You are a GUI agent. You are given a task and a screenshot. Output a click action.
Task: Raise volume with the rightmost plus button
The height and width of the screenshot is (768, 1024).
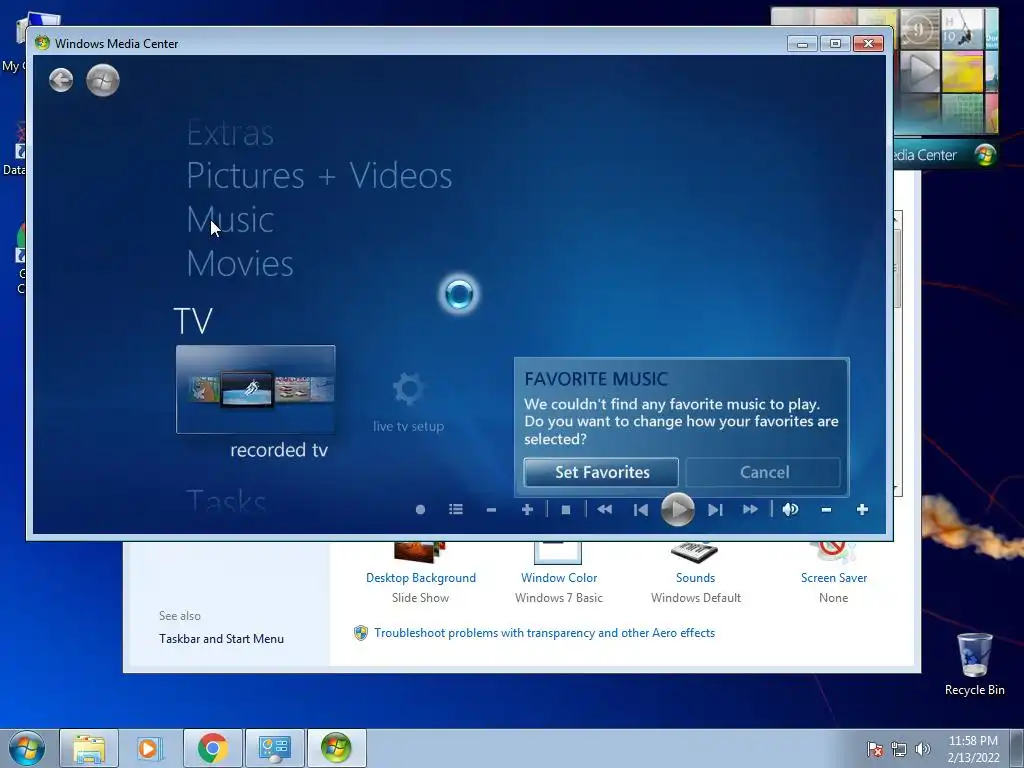coord(862,509)
